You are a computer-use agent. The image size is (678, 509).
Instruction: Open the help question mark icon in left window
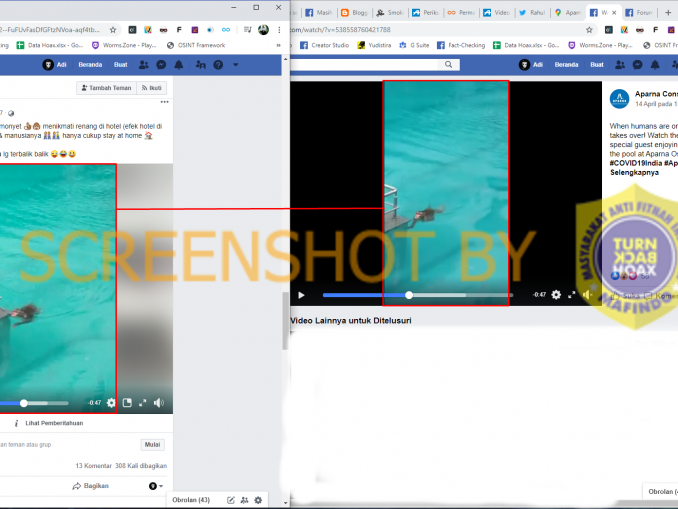point(218,65)
